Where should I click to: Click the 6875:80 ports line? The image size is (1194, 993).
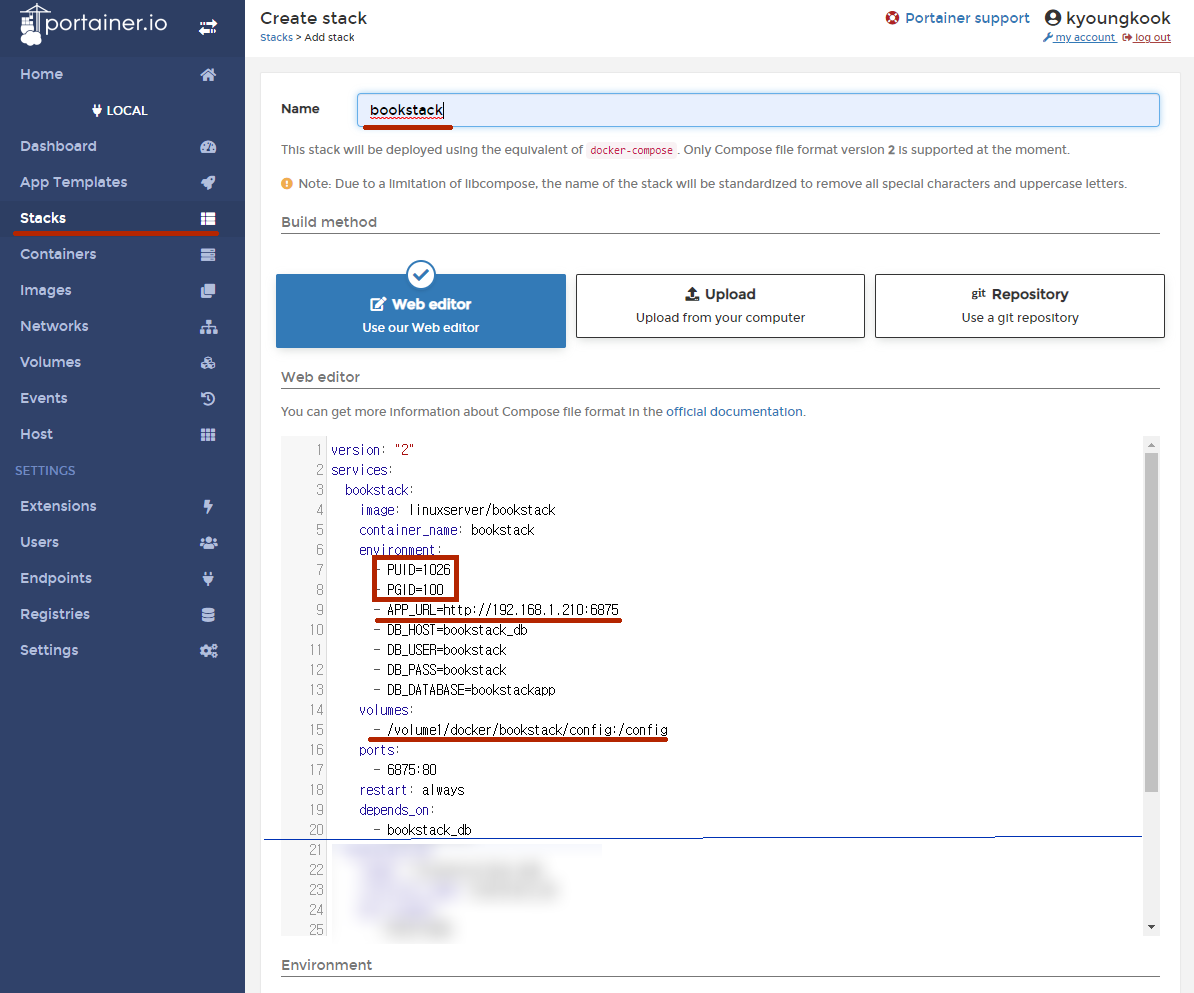(405, 770)
